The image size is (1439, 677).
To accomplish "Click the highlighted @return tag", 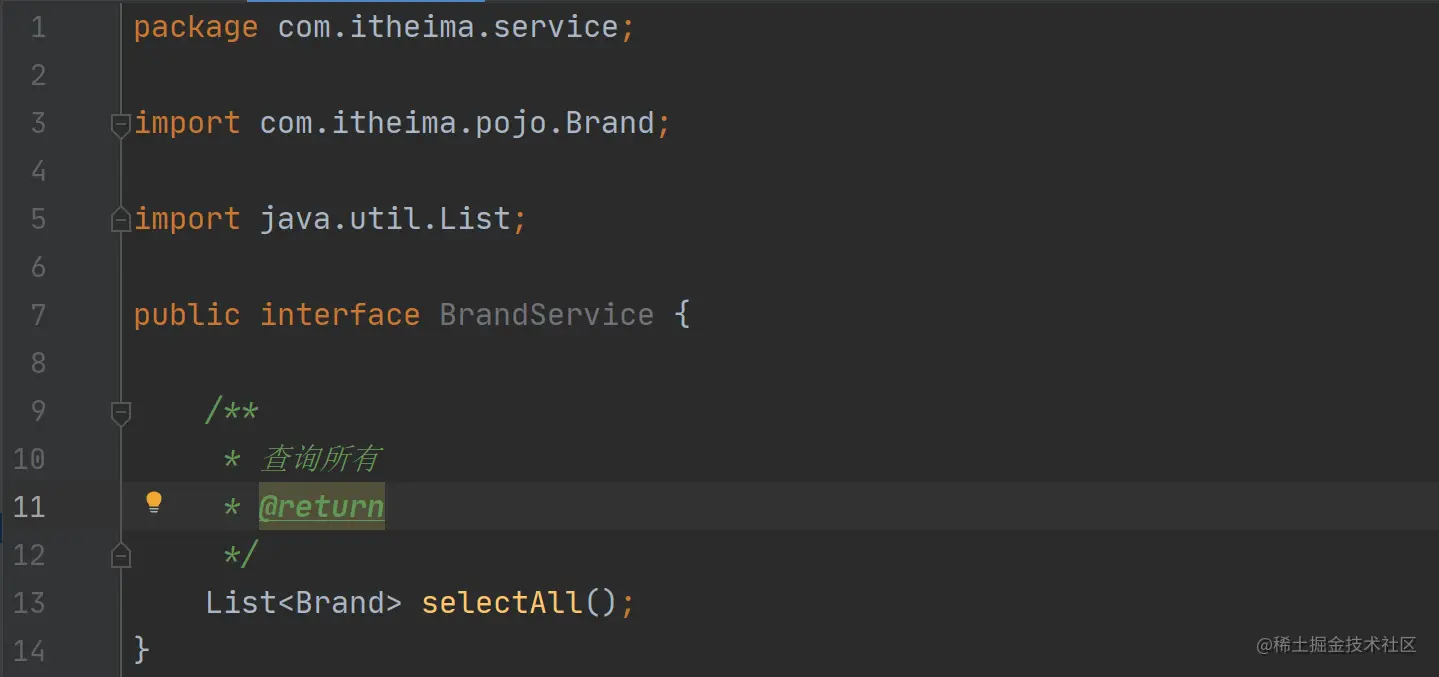I will (321, 507).
